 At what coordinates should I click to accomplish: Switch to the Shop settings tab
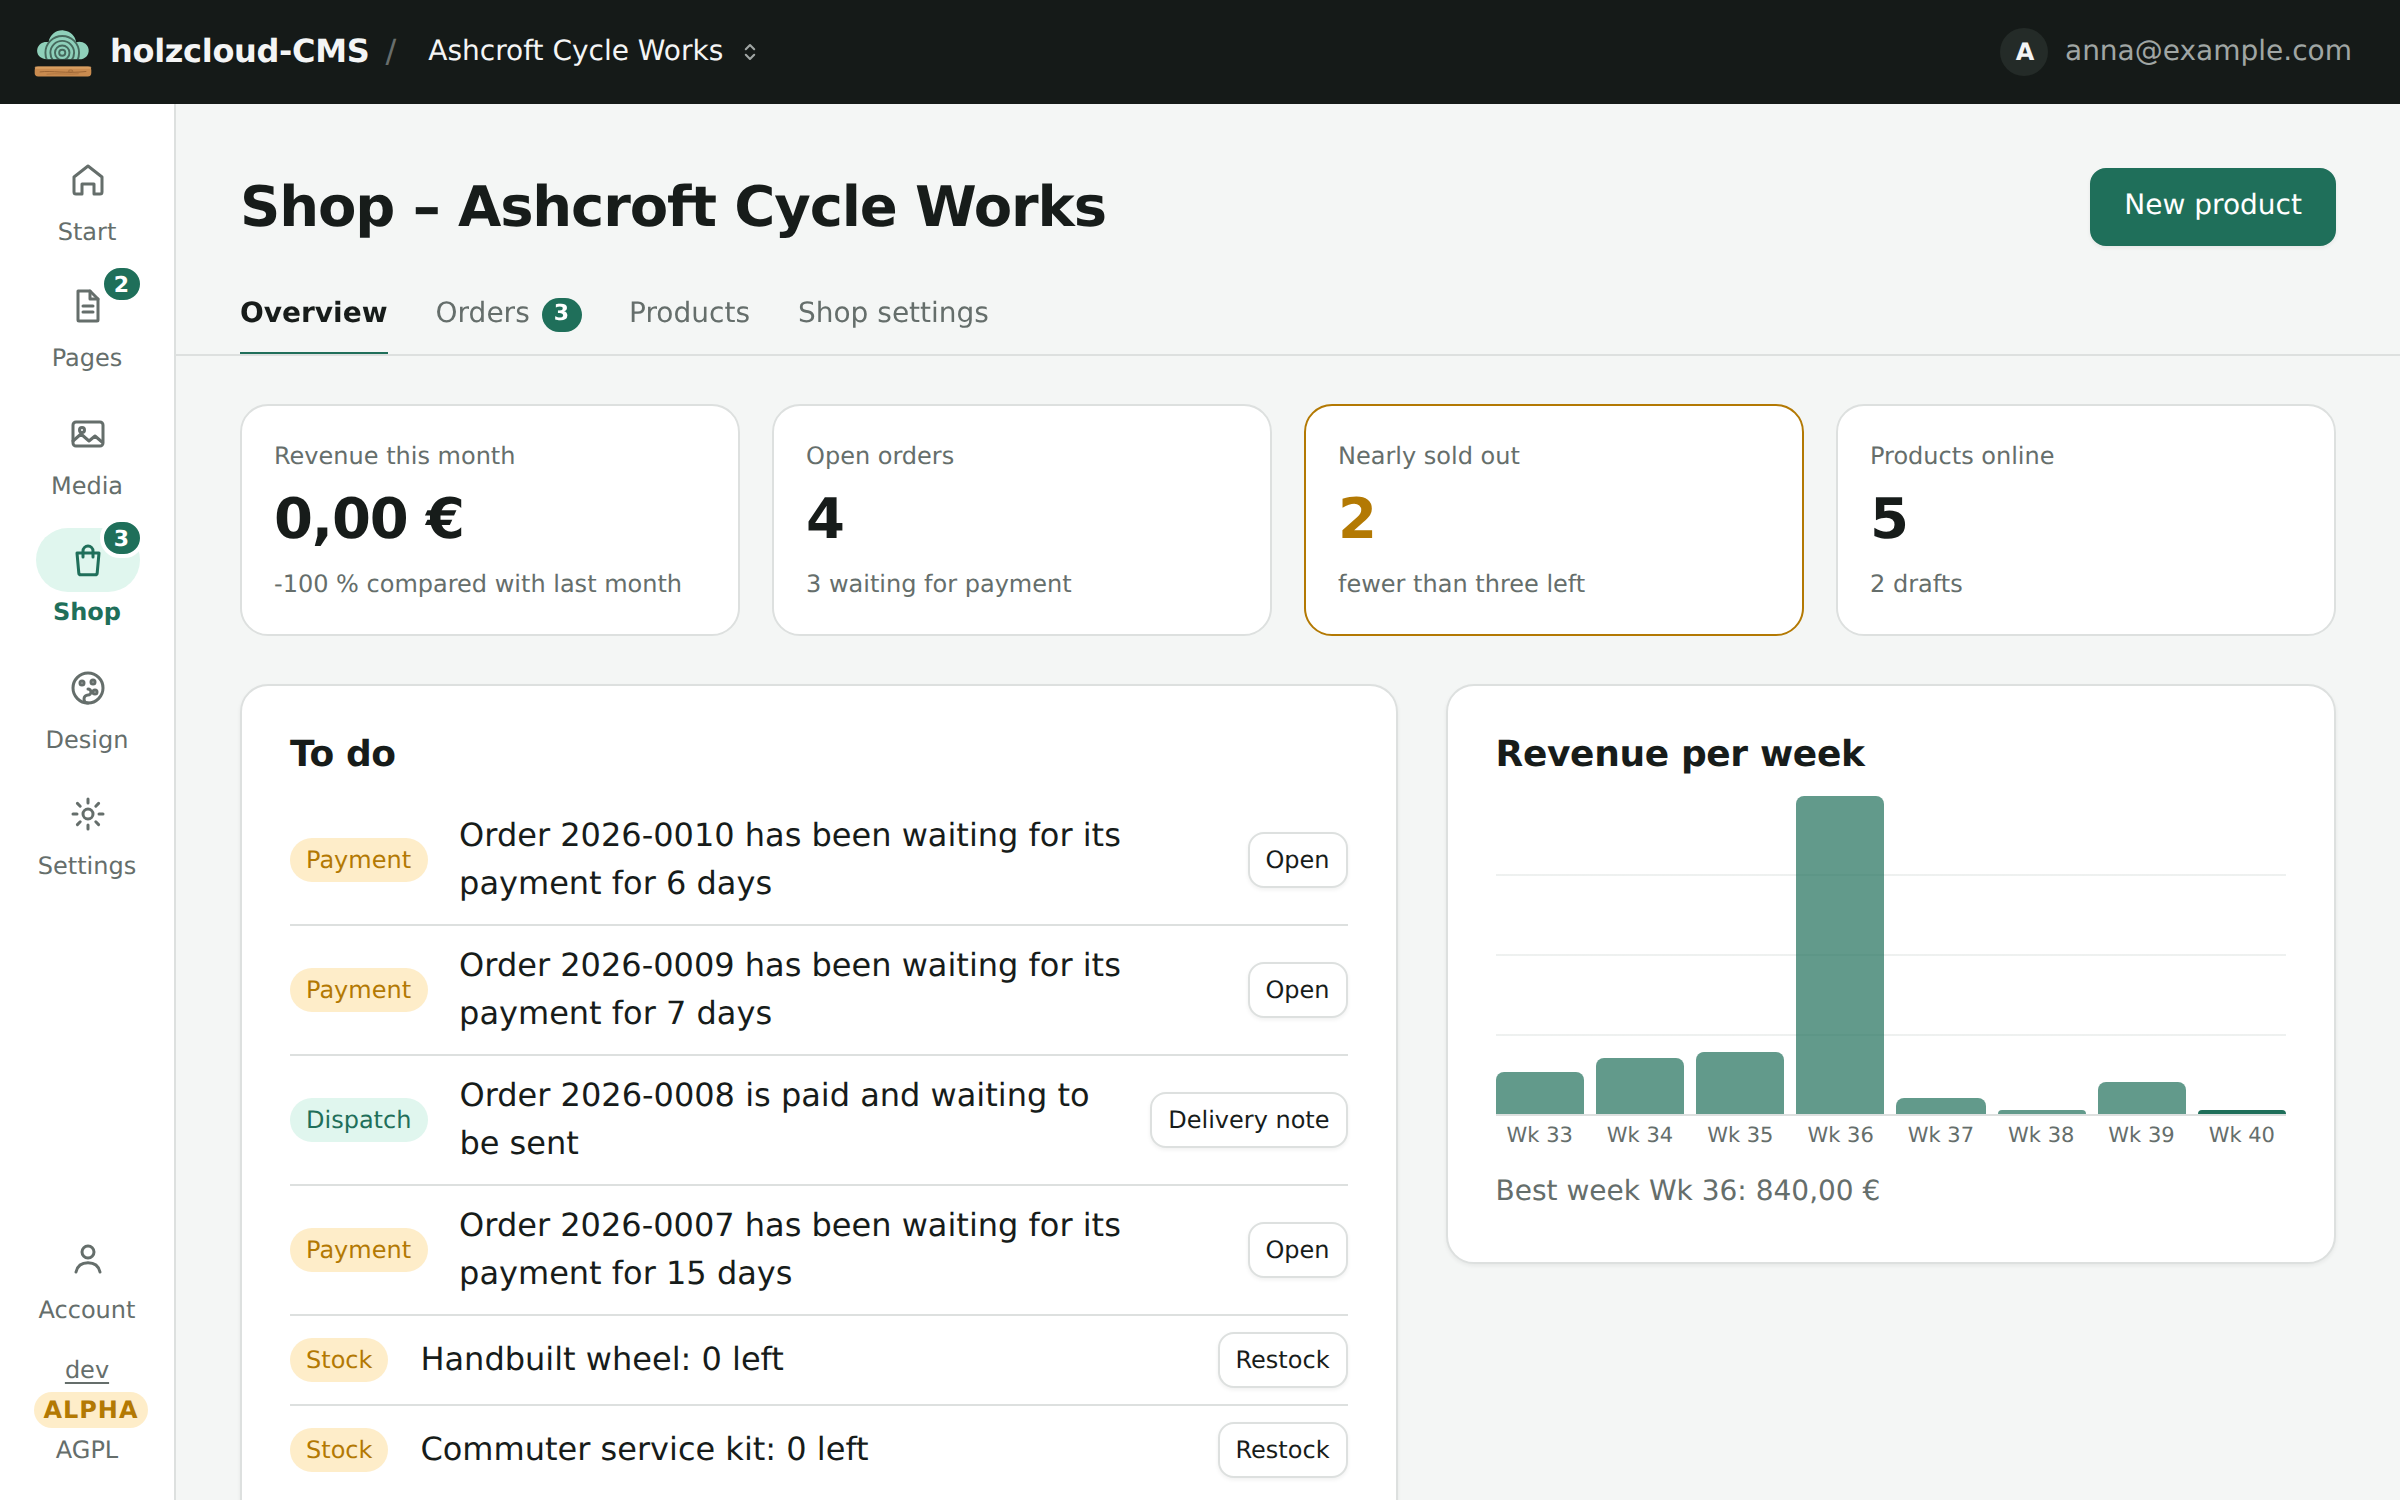click(x=893, y=313)
